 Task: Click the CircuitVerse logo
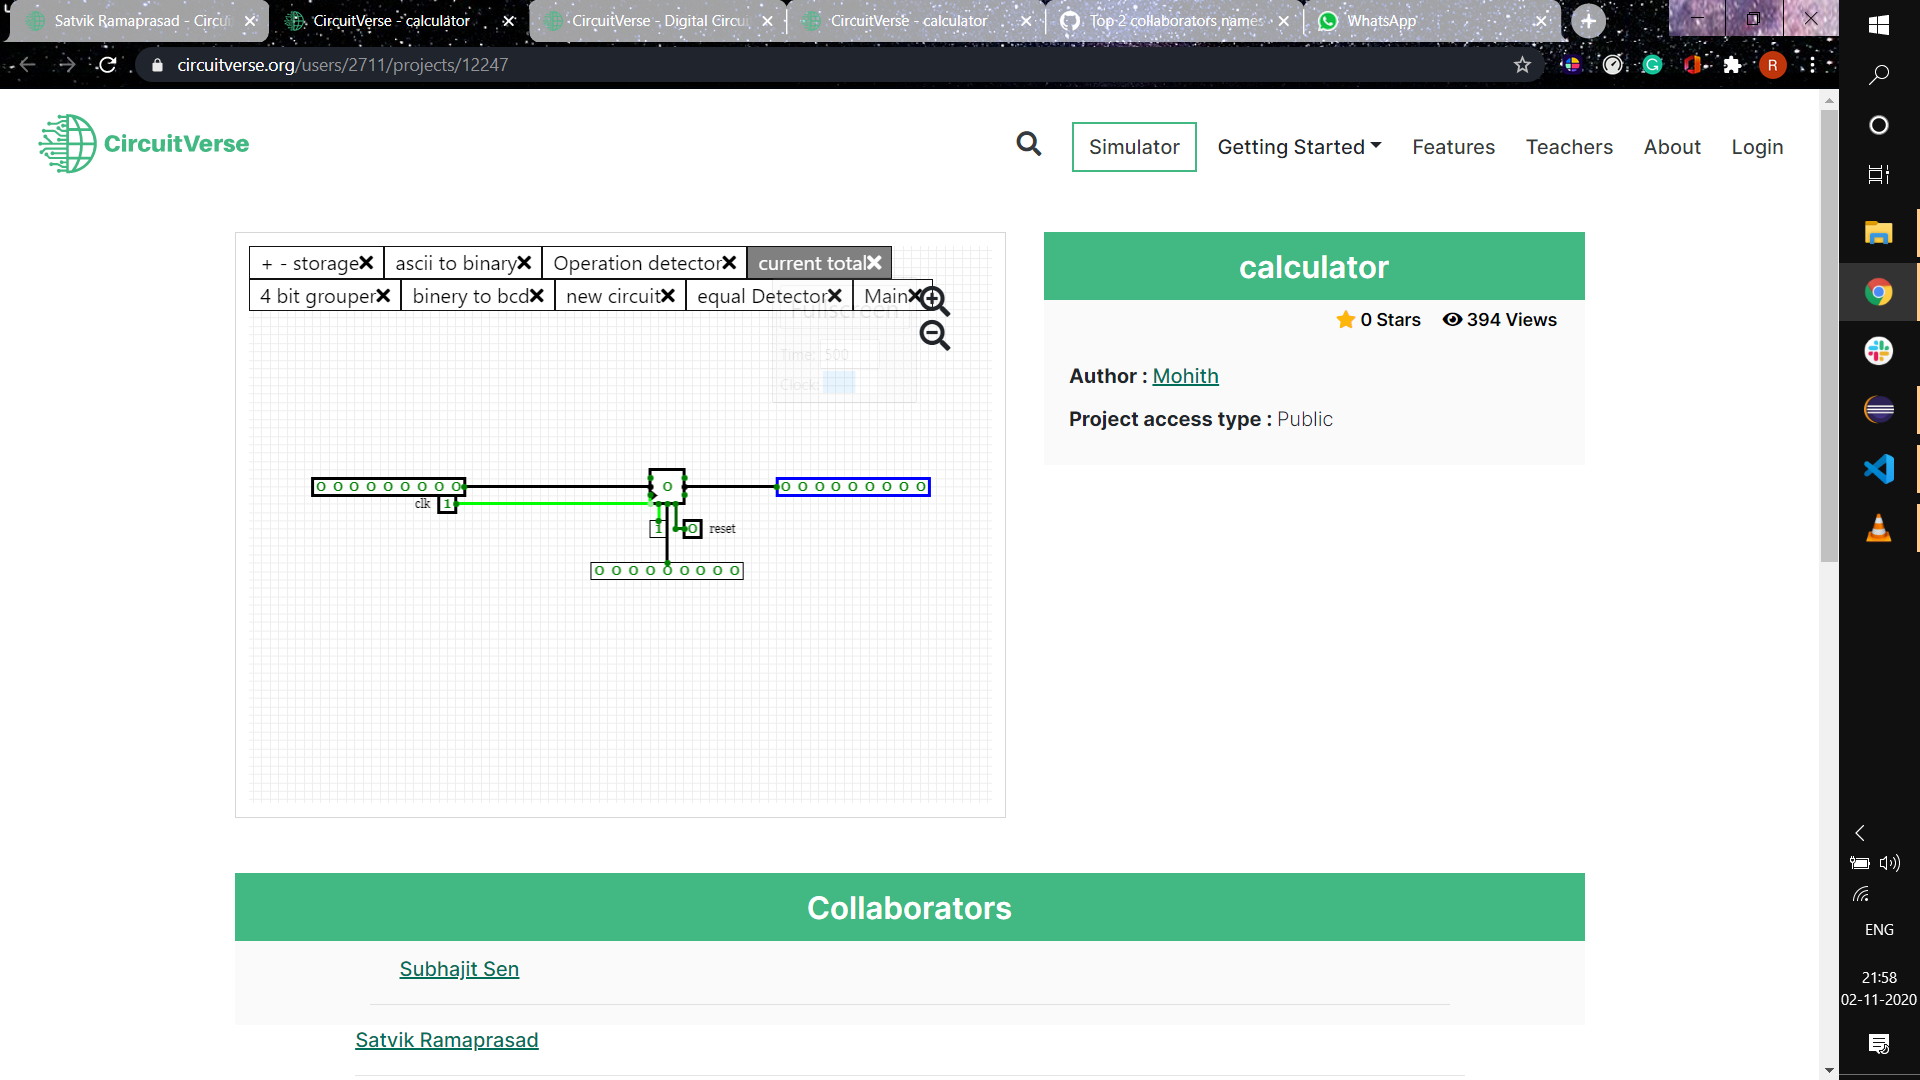click(144, 144)
